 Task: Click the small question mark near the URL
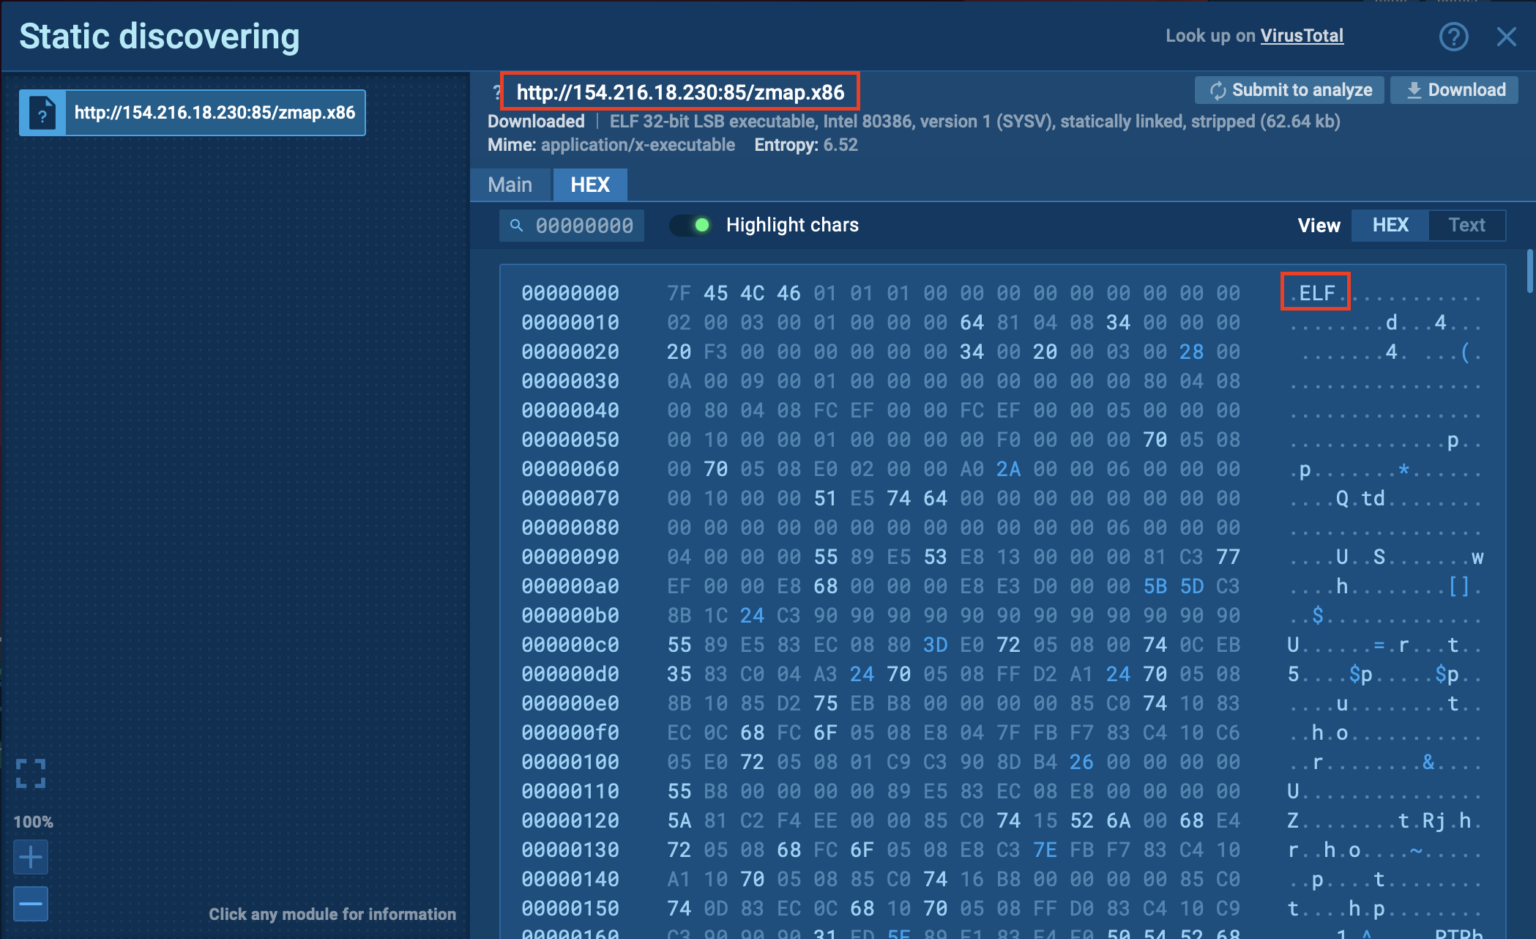coord(495,91)
